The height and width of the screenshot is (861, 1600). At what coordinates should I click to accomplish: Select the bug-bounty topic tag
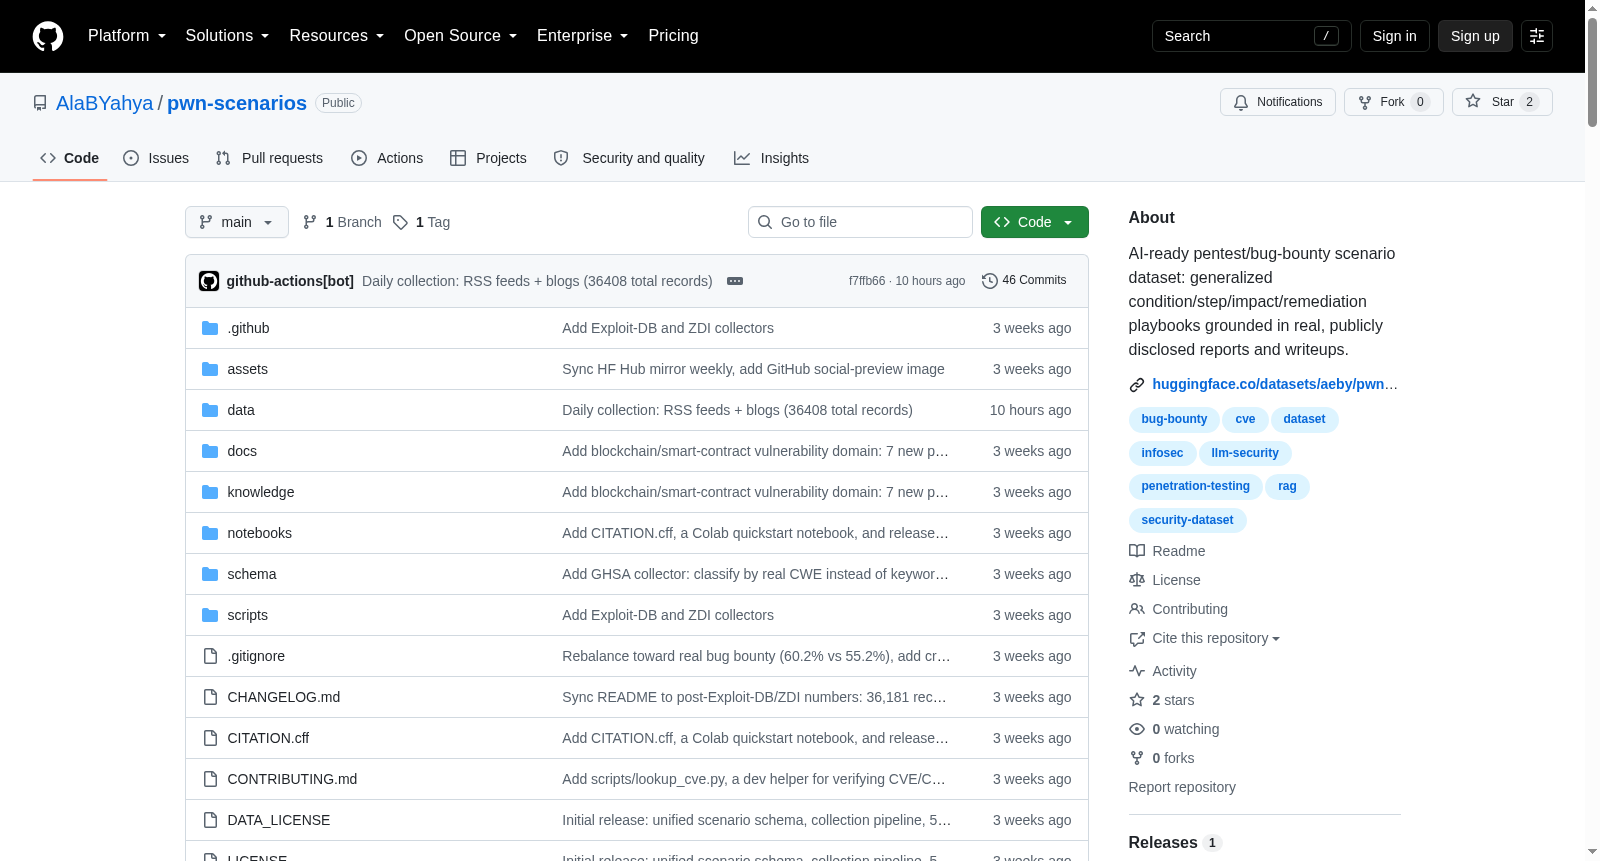pyautogui.click(x=1174, y=420)
